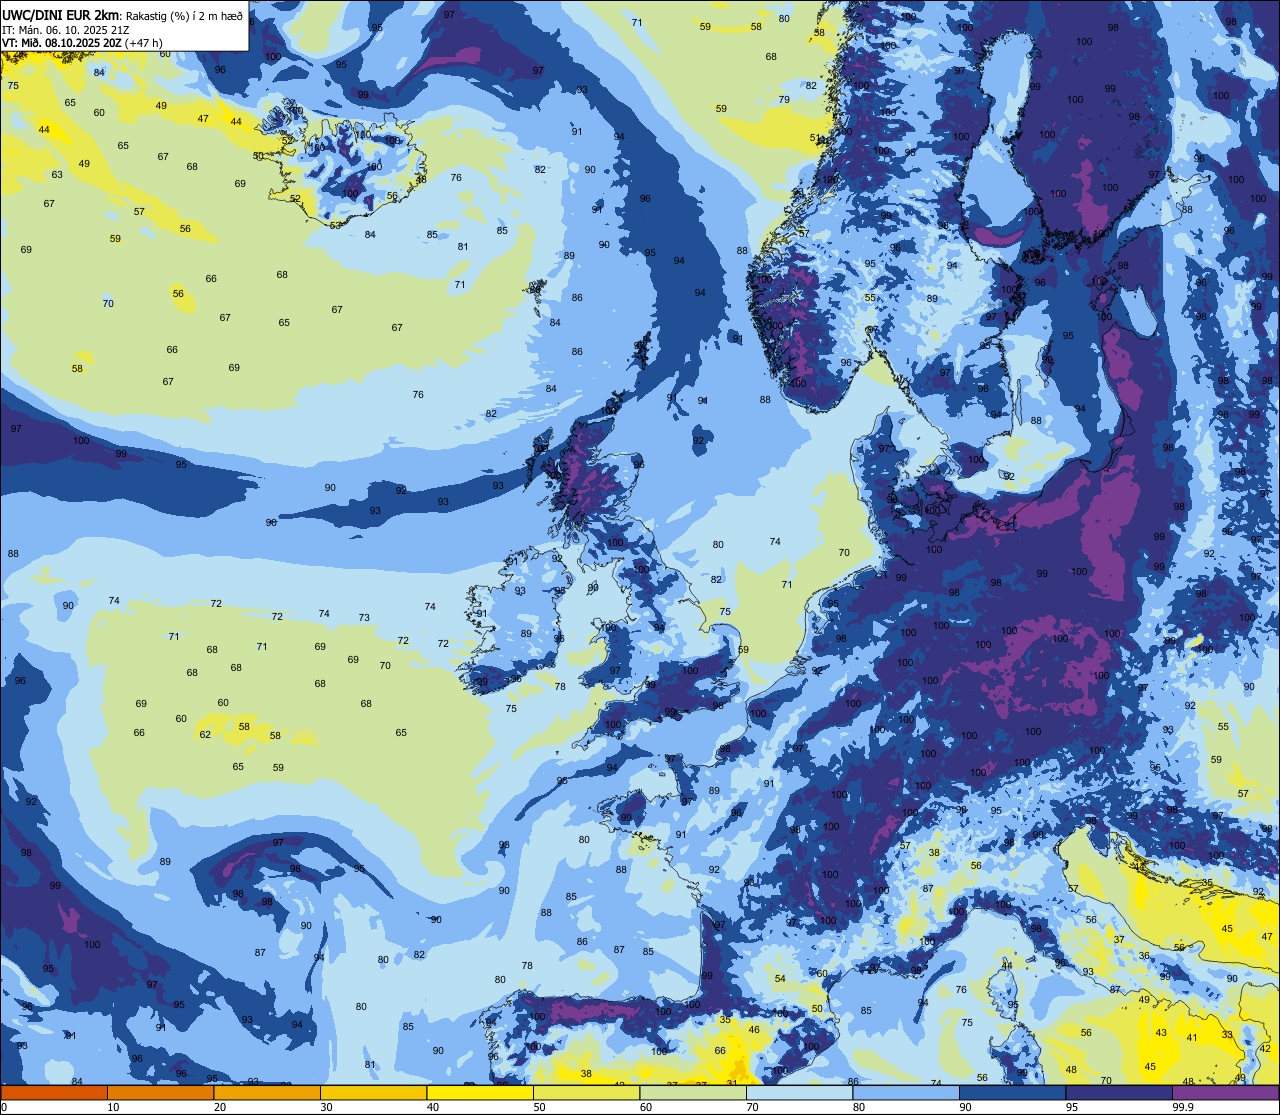The height and width of the screenshot is (1115, 1280).
Task: Click the value 53 south of Iceland
Action: 335,225
